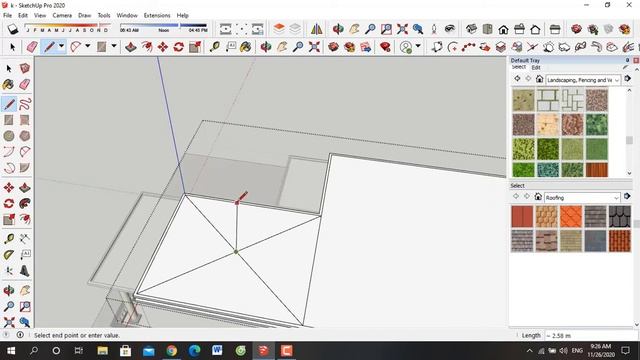Select the Pie tool

click(25, 168)
